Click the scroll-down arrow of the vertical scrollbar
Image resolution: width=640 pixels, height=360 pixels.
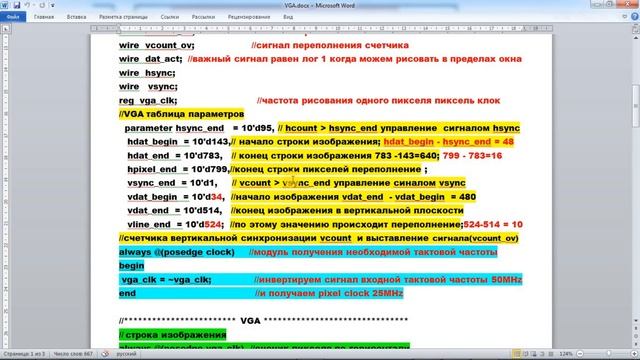(636, 321)
